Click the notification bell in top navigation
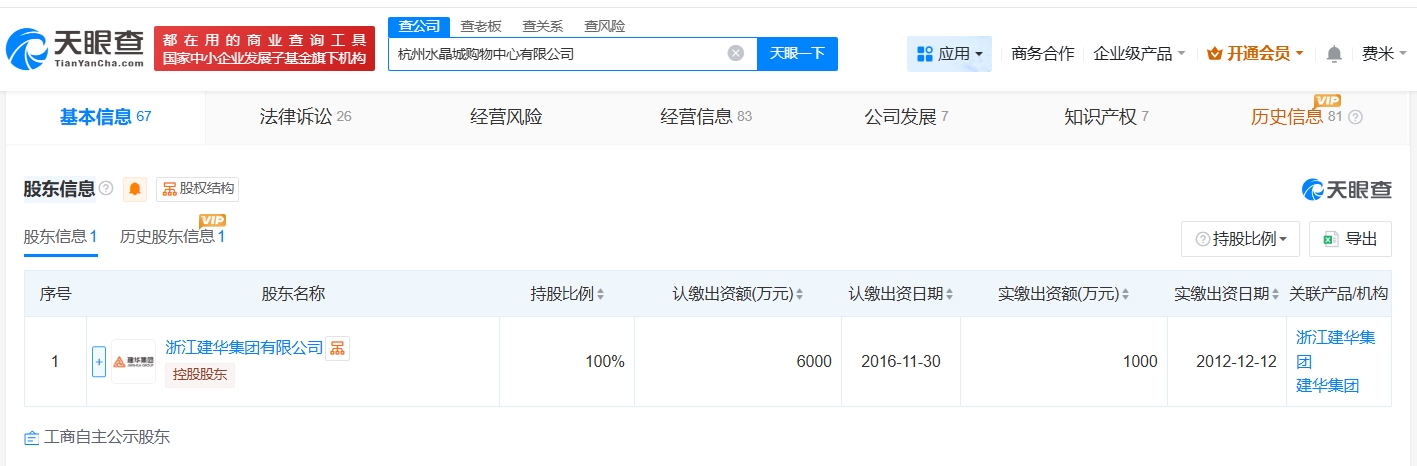1417x466 pixels. [1333, 54]
